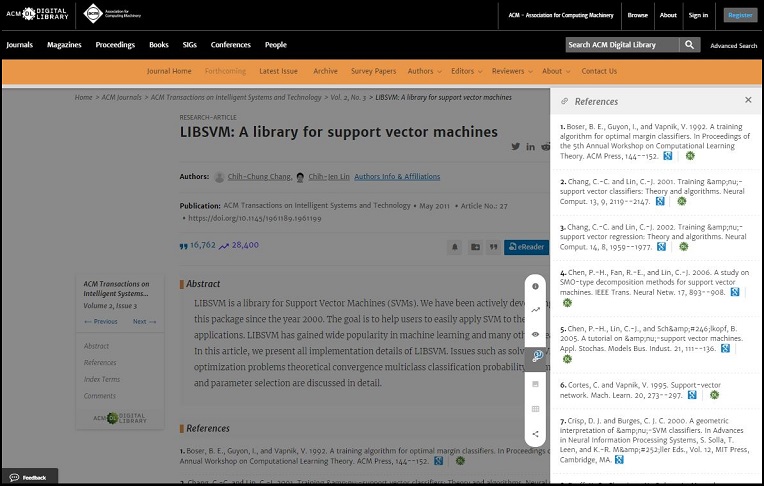Click Browse in top bar
The image size is (764, 486).
pos(637,15)
